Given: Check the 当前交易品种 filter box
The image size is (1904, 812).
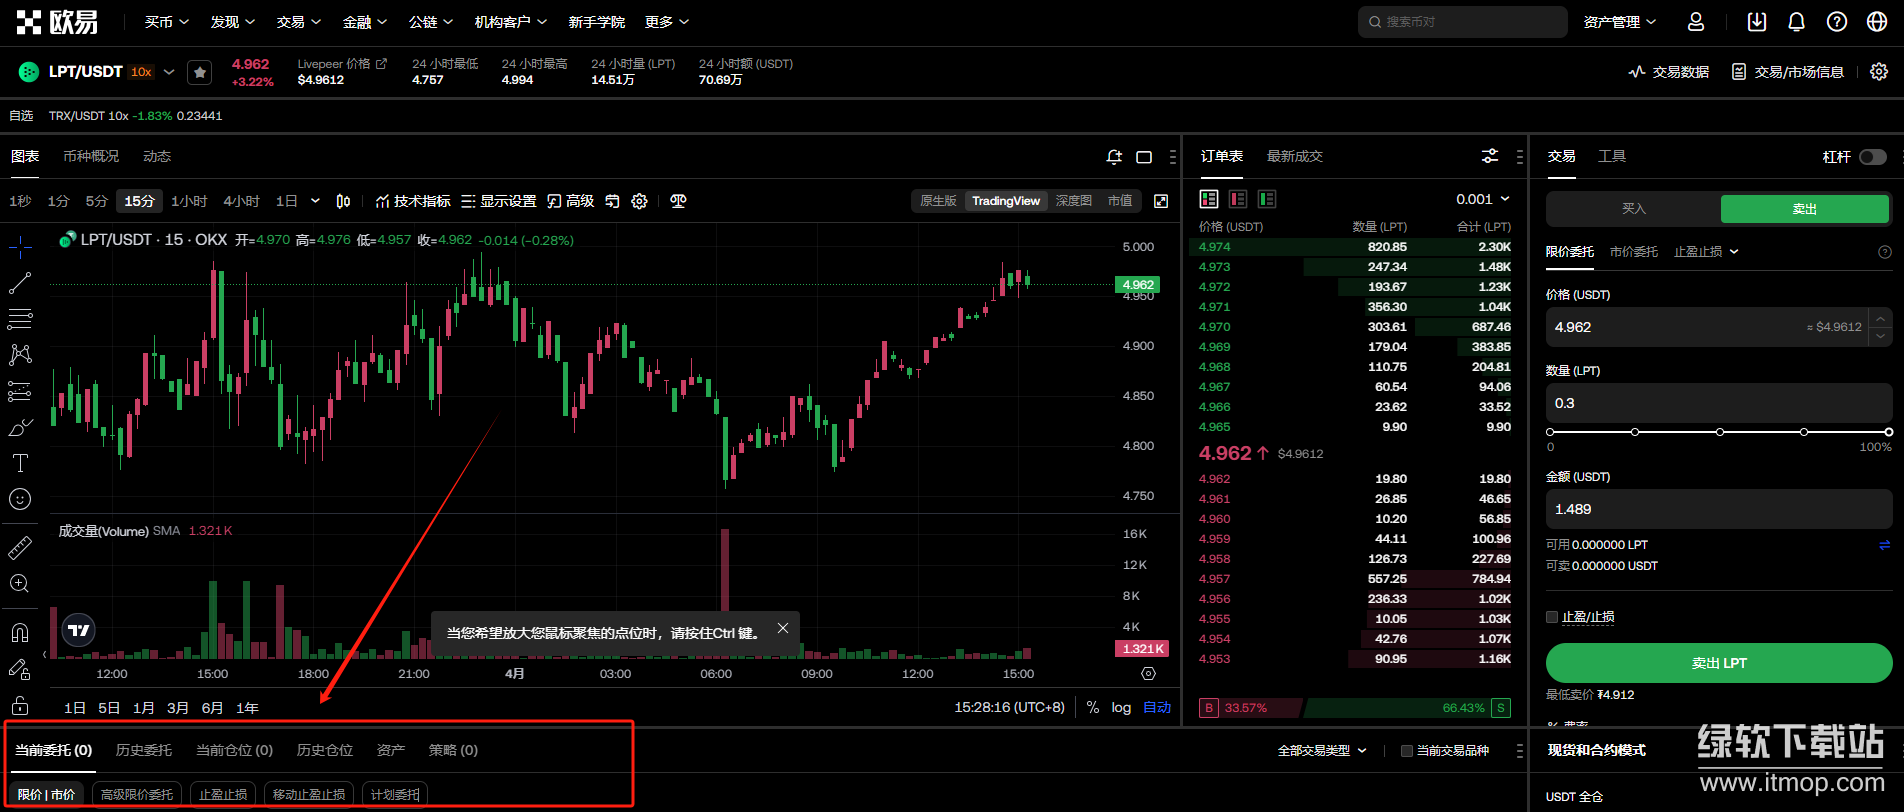Looking at the screenshot, I should pos(1407,751).
